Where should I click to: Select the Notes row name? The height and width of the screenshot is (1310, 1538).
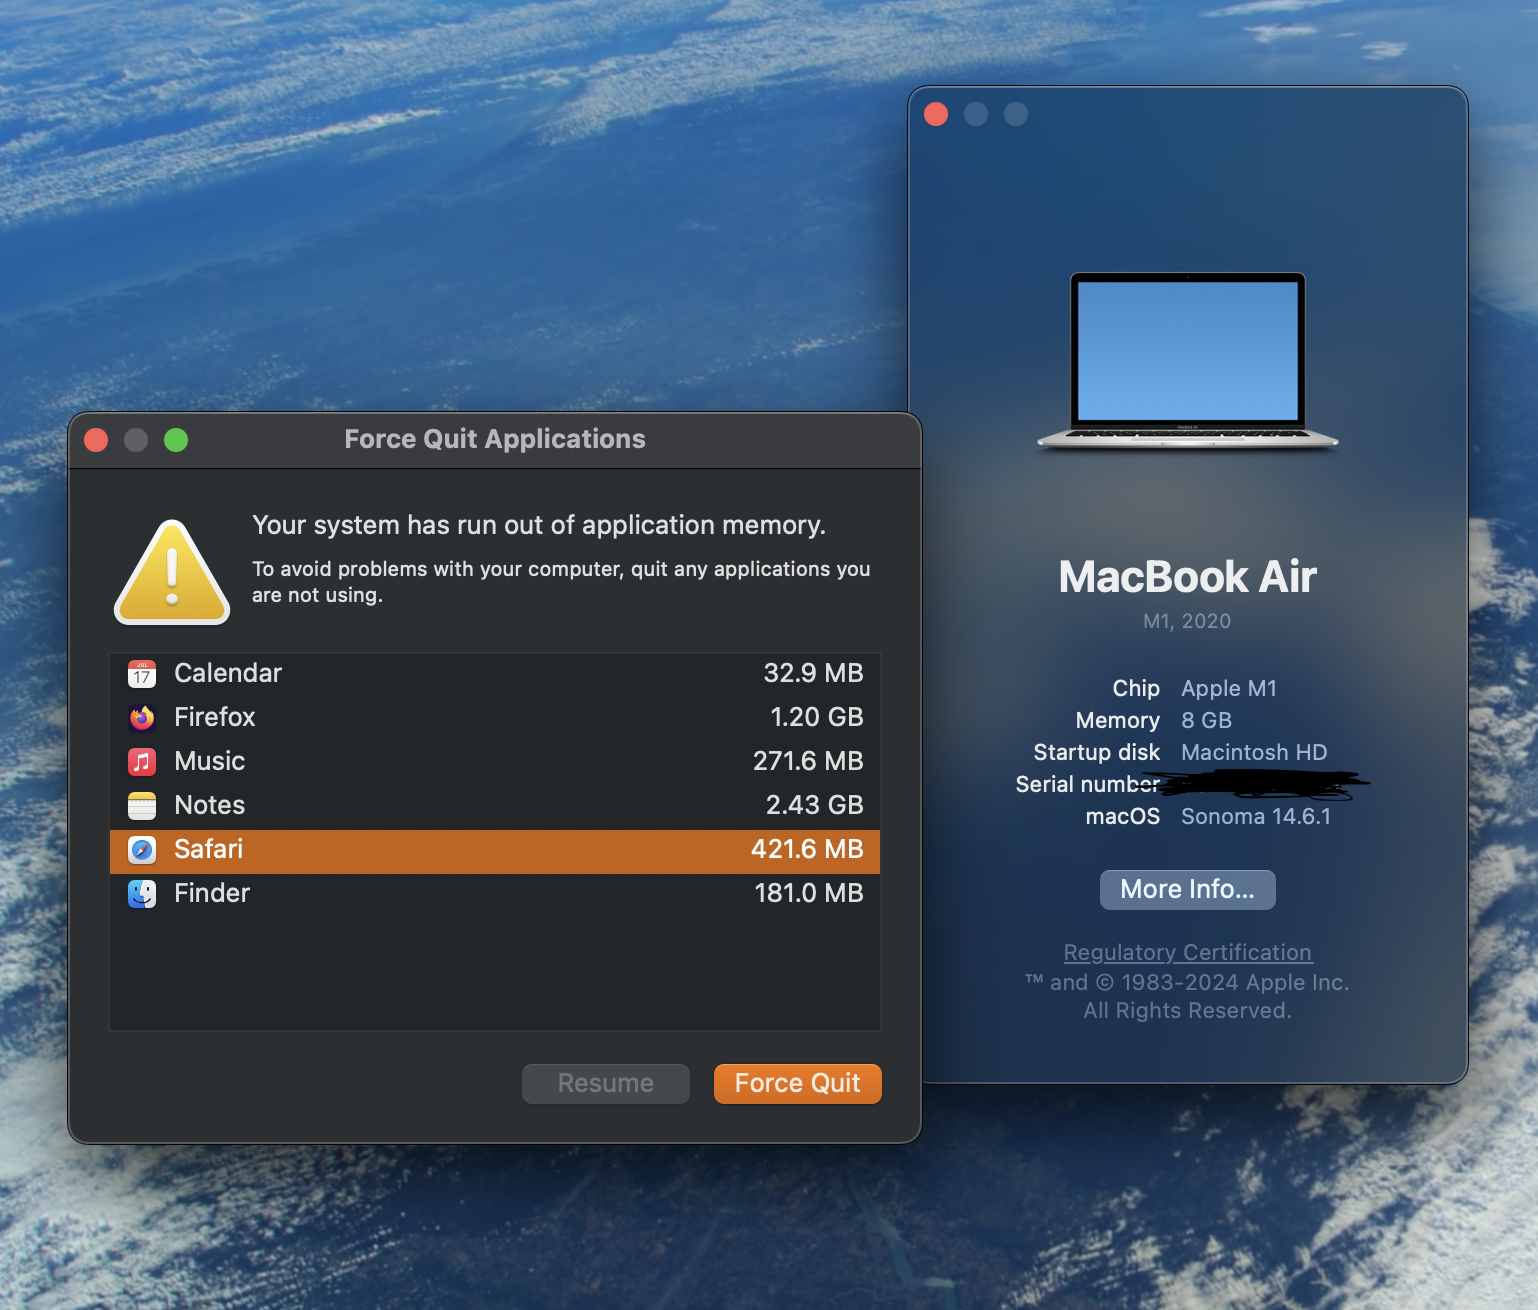tap(210, 805)
